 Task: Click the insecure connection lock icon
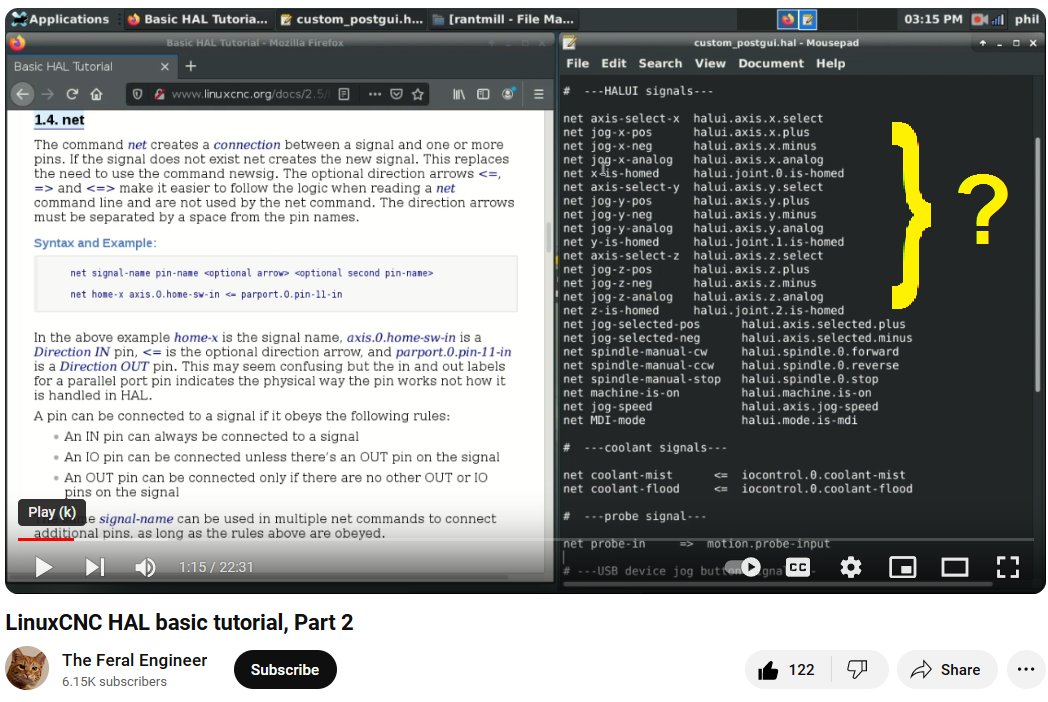coord(159,94)
